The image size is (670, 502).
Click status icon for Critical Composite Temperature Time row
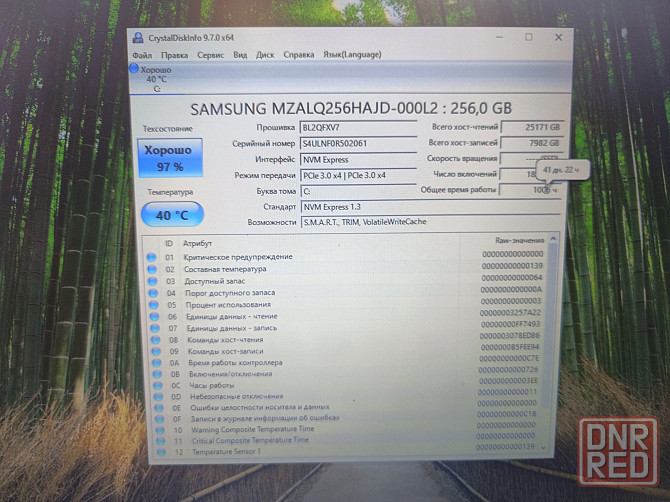(161, 441)
